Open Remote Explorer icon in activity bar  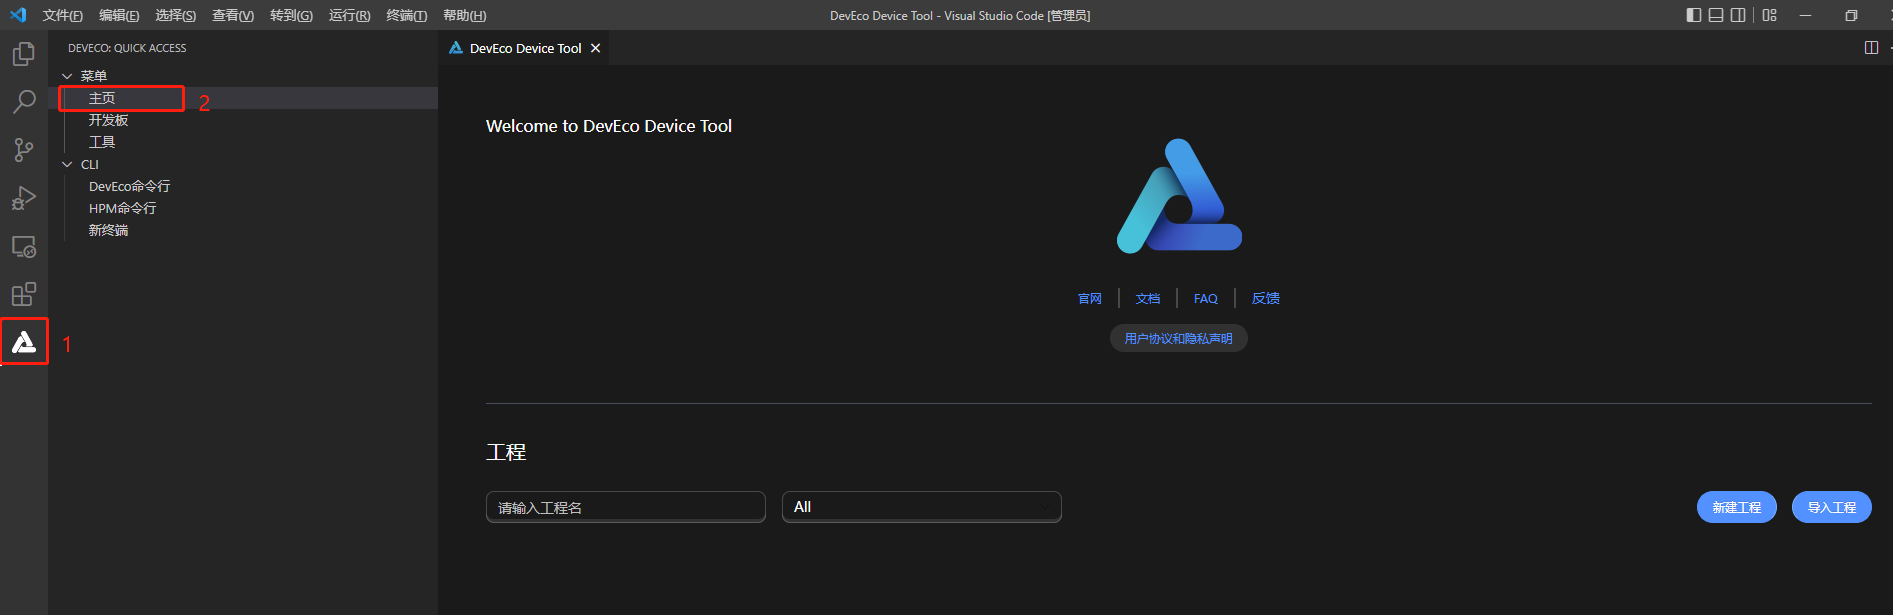coord(24,246)
